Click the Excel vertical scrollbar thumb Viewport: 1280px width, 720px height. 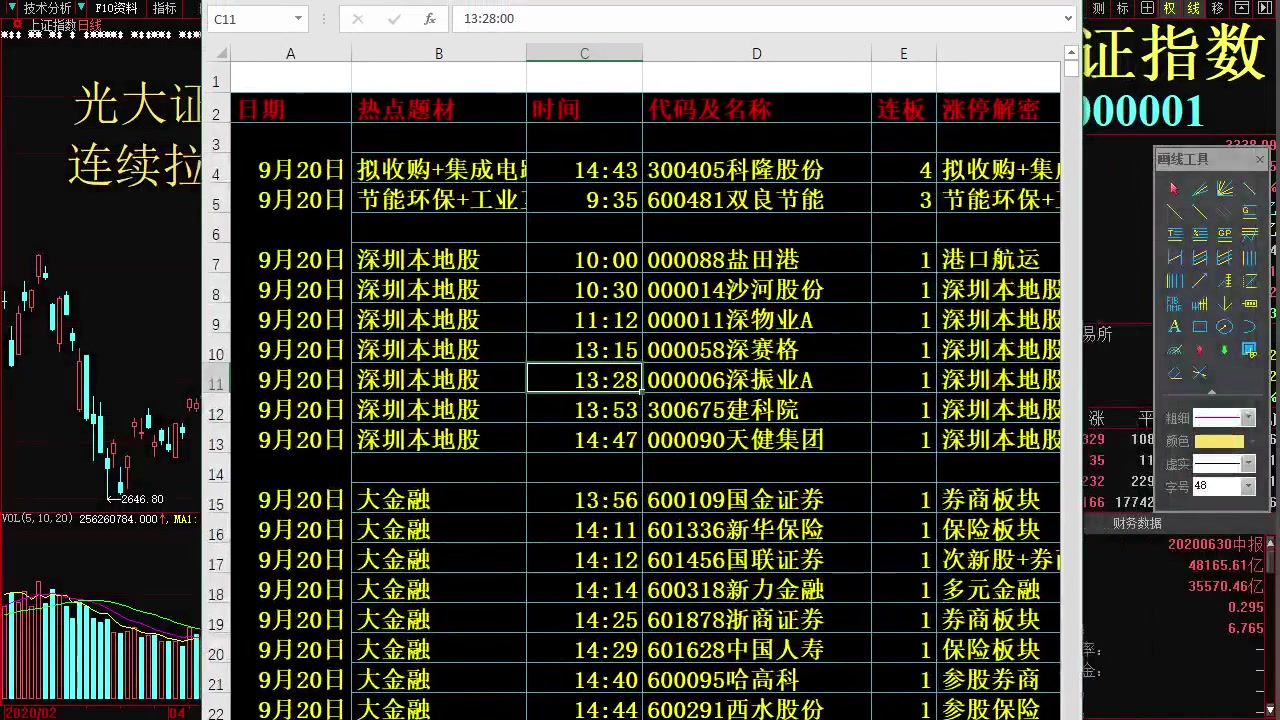[x=1071, y=68]
